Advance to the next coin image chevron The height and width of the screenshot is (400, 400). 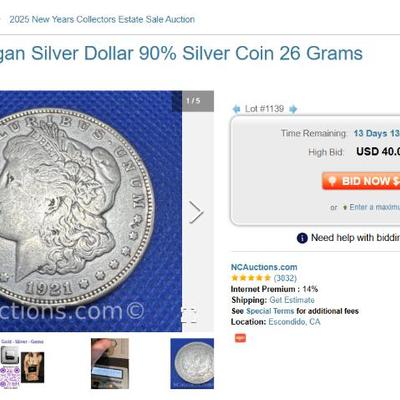click(x=196, y=212)
